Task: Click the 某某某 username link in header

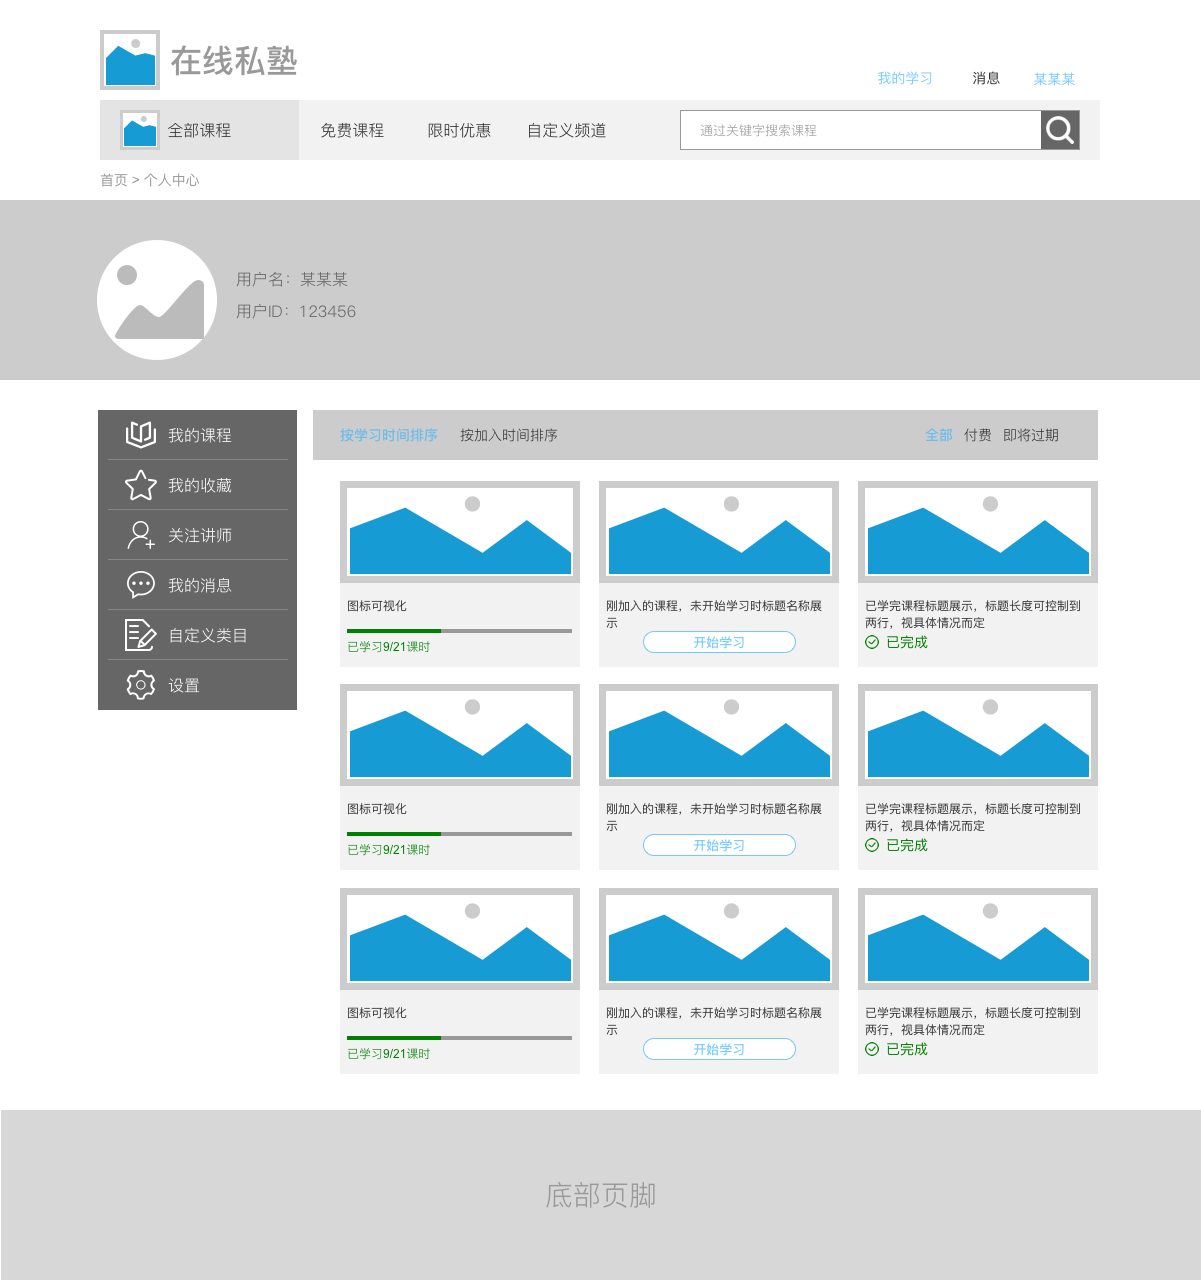Action: (1054, 79)
